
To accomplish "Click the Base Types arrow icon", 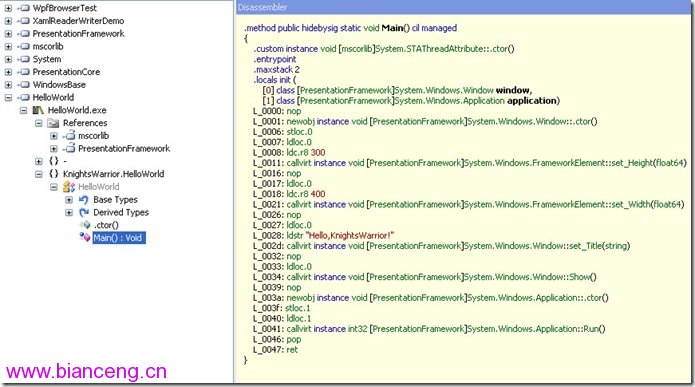I will [84, 200].
